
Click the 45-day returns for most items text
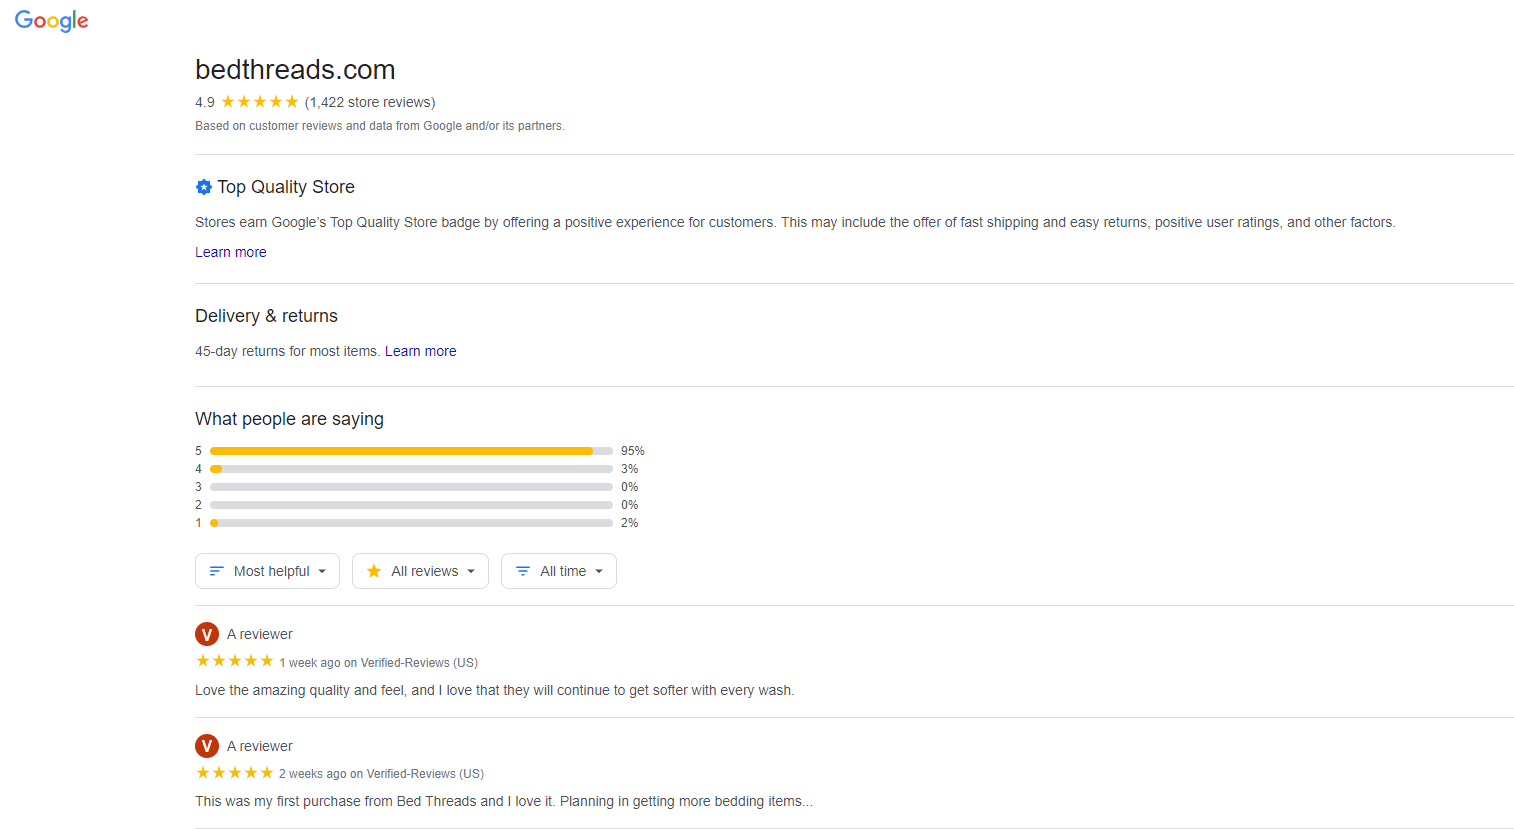[x=287, y=351]
